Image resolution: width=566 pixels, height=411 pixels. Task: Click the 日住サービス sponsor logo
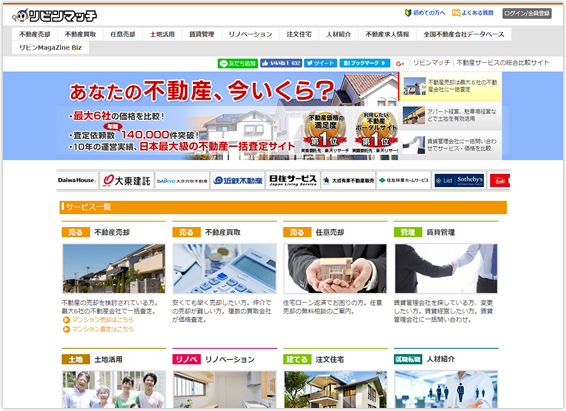293,180
